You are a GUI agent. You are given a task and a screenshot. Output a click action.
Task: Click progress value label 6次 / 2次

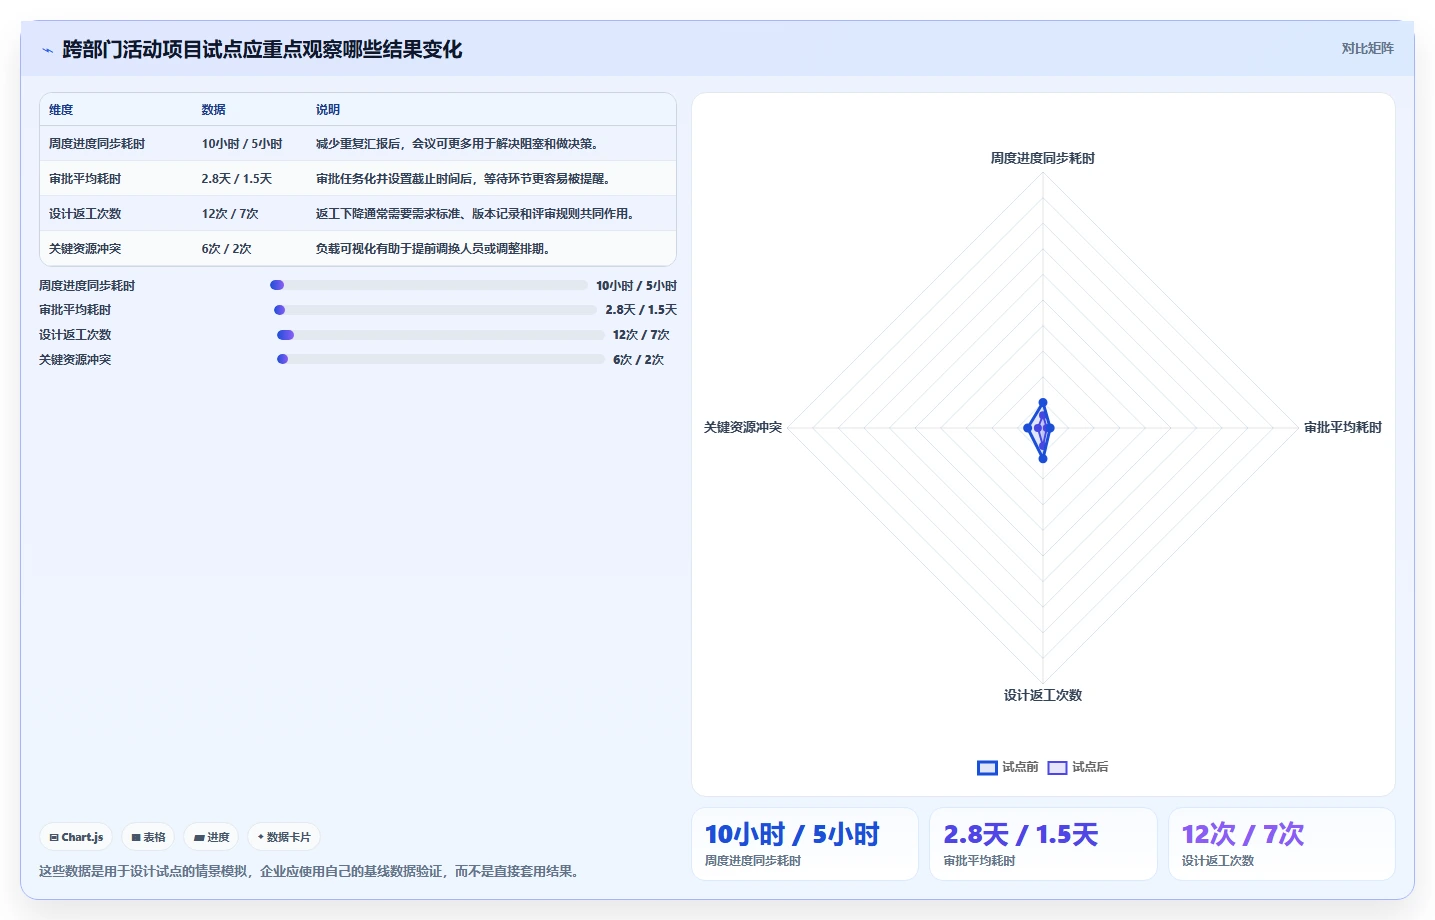(638, 360)
